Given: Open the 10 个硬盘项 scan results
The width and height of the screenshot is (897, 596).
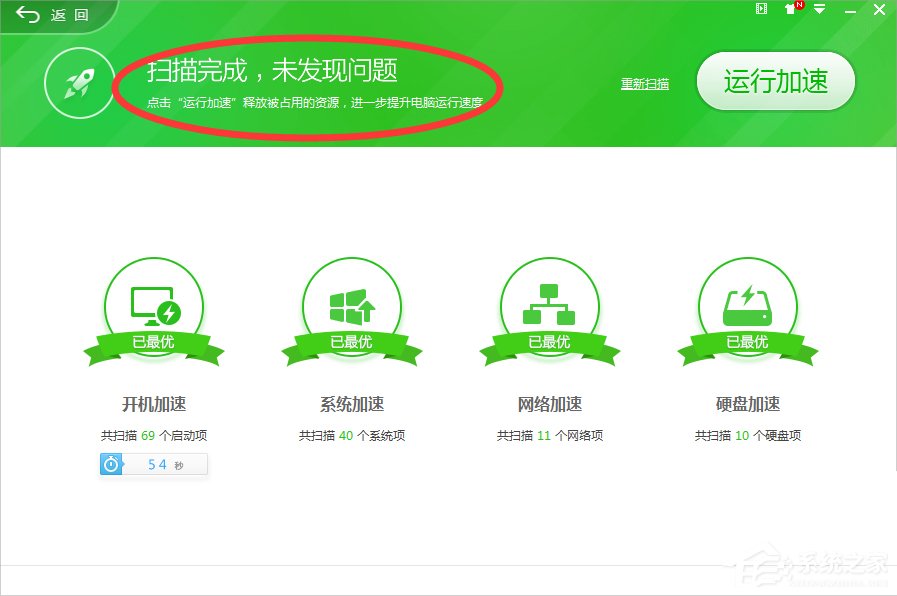Looking at the screenshot, I should click(748, 435).
